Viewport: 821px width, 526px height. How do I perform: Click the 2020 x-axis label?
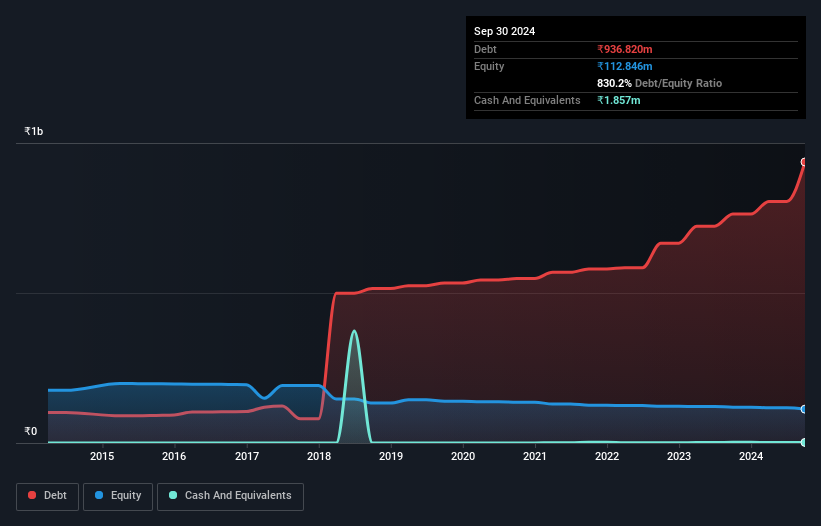coord(463,456)
